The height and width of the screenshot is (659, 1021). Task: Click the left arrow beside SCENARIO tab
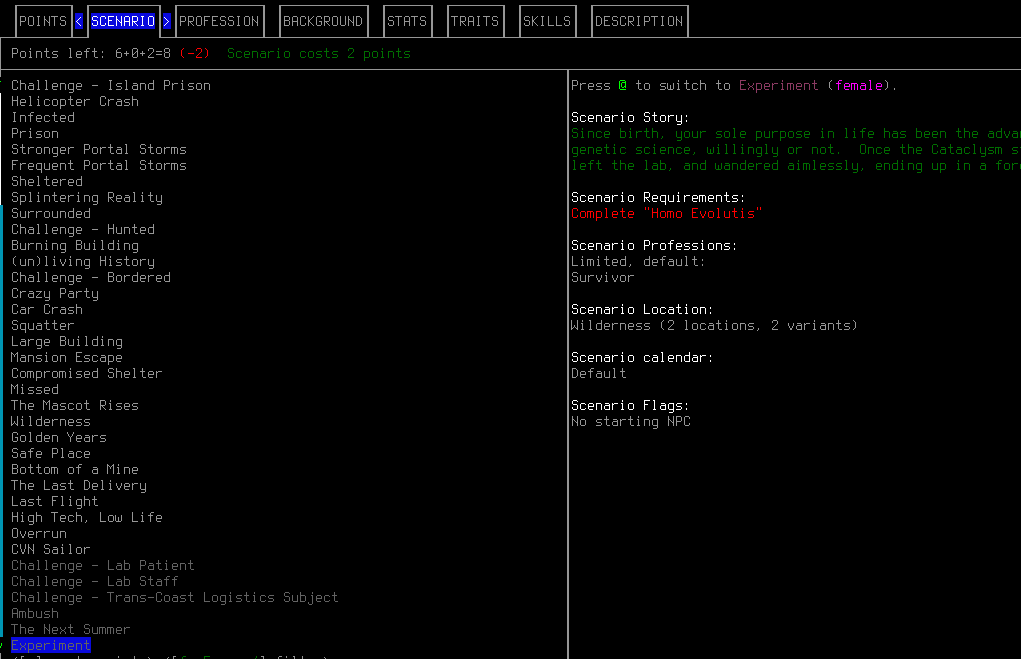click(x=79, y=21)
